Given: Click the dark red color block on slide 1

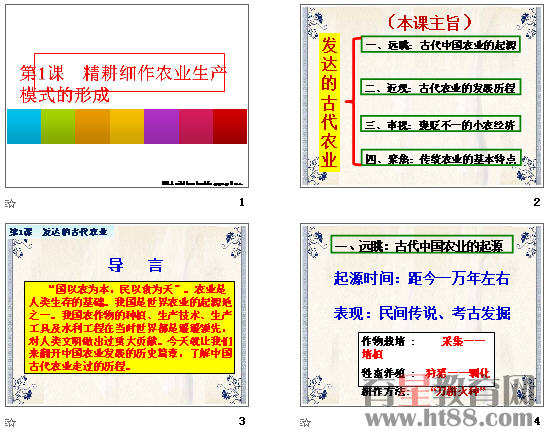Looking at the screenshot, I should [230, 126].
